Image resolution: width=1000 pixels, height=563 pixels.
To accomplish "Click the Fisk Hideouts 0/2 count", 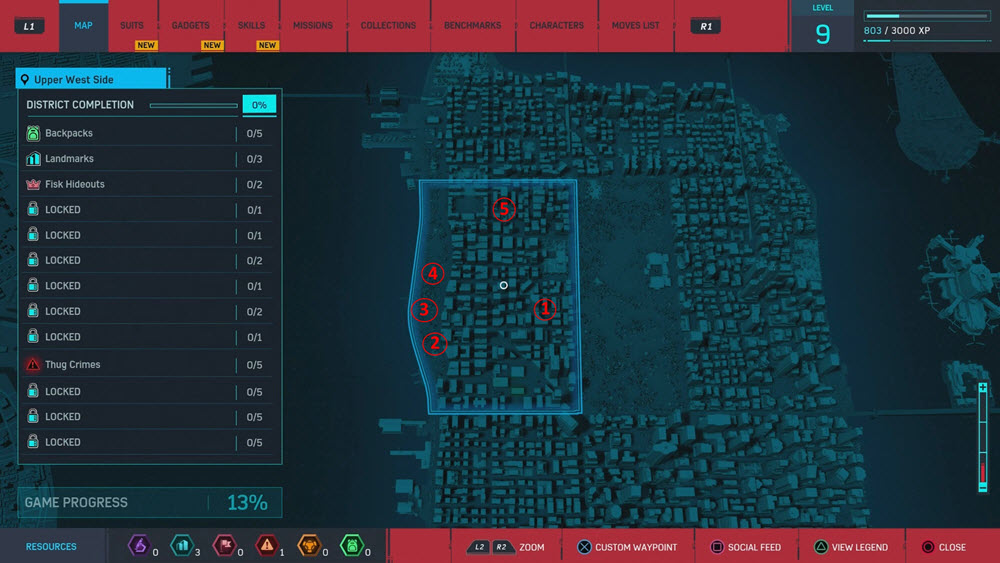I will tap(254, 184).
